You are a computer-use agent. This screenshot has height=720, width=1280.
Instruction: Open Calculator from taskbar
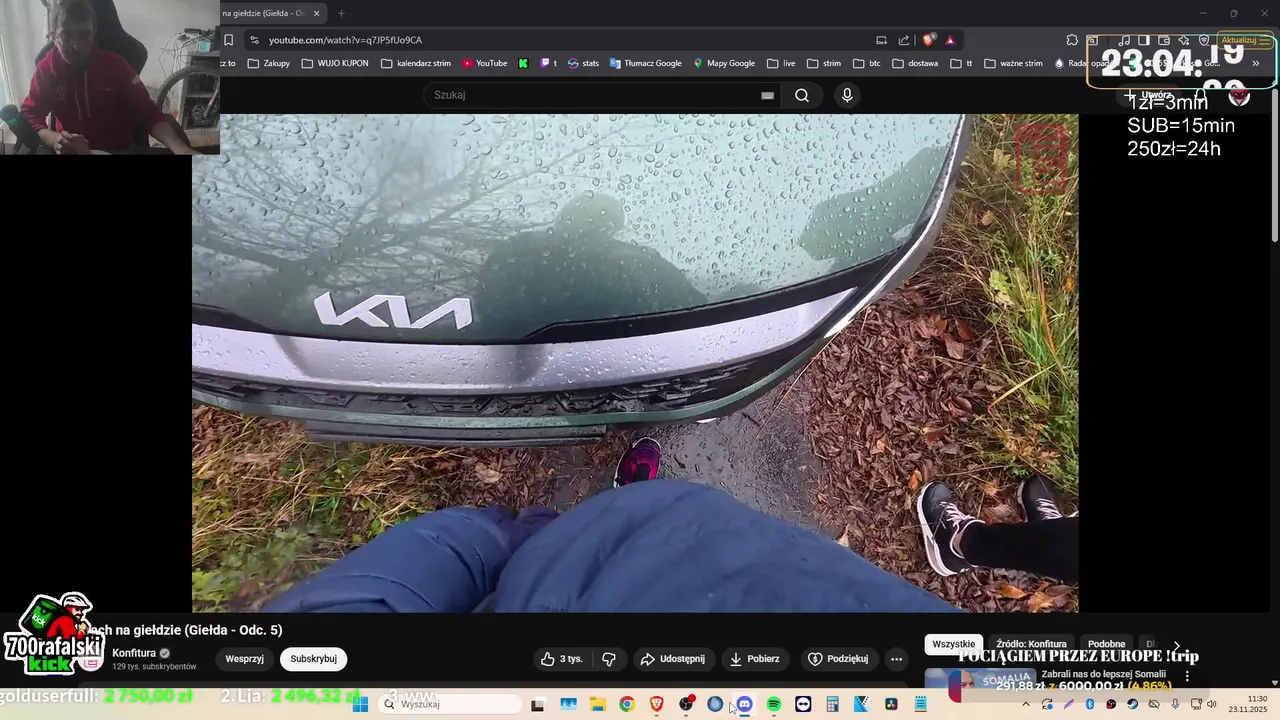tap(832, 704)
